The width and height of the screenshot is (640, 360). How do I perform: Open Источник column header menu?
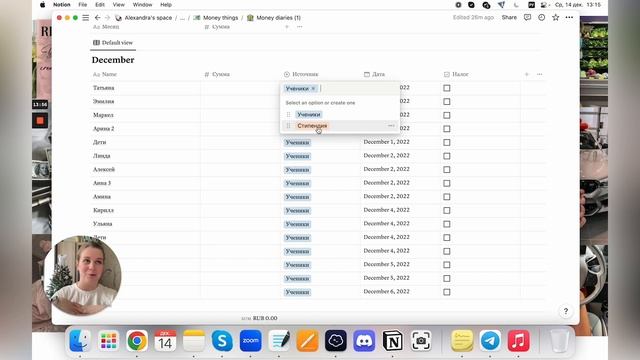(x=301, y=74)
